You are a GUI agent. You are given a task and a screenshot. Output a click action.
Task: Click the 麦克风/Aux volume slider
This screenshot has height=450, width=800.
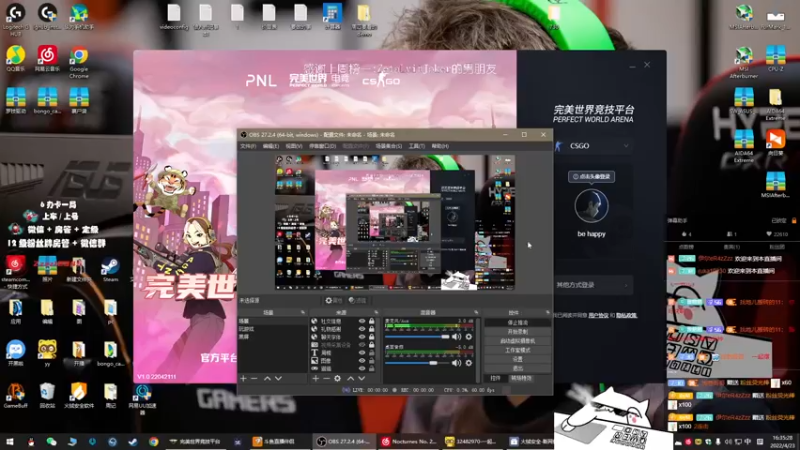pyautogui.click(x=417, y=337)
